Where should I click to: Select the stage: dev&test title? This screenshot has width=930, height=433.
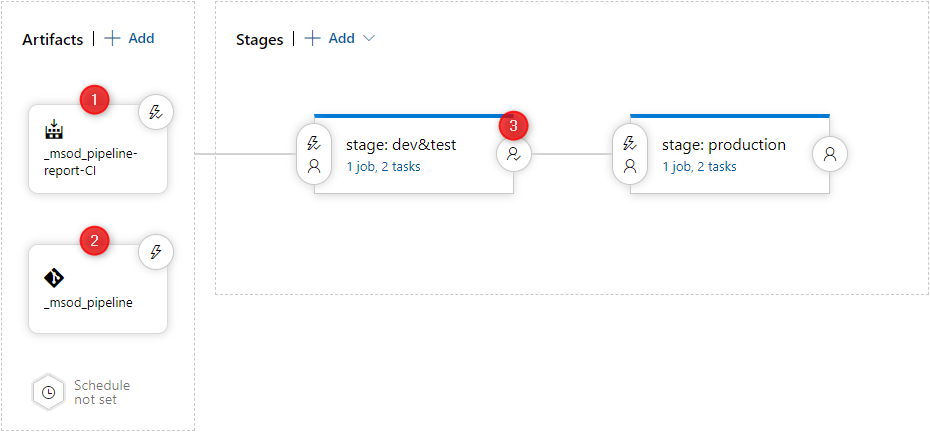point(401,145)
